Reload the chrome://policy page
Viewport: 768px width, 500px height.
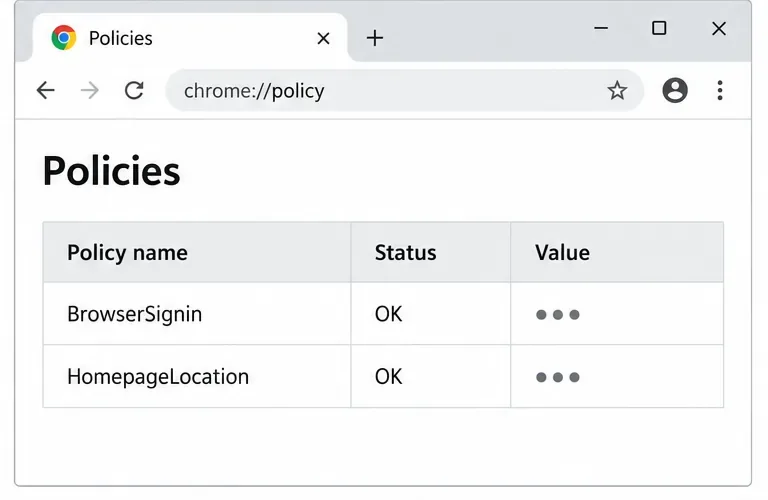coord(134,91)
